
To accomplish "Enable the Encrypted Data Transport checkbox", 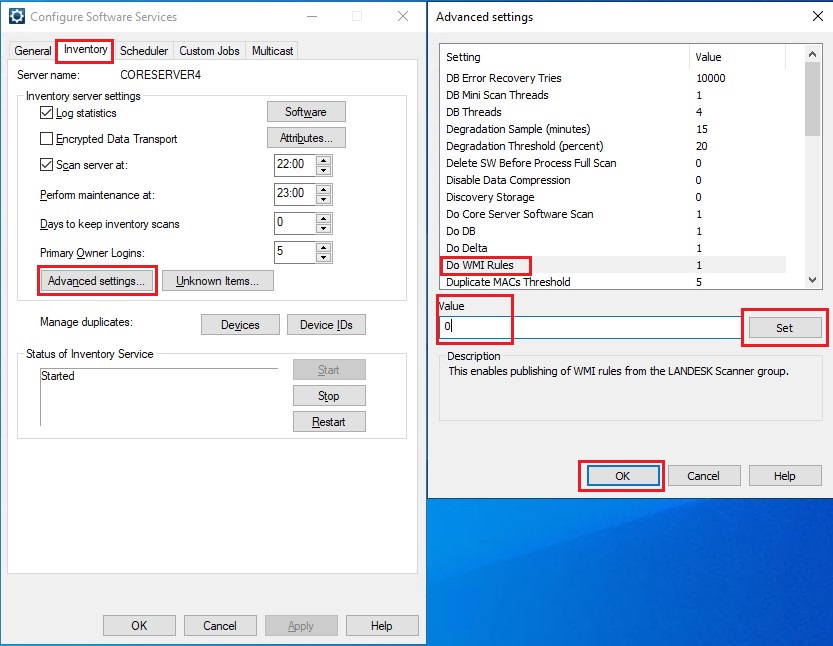I will tap(46, 139).
